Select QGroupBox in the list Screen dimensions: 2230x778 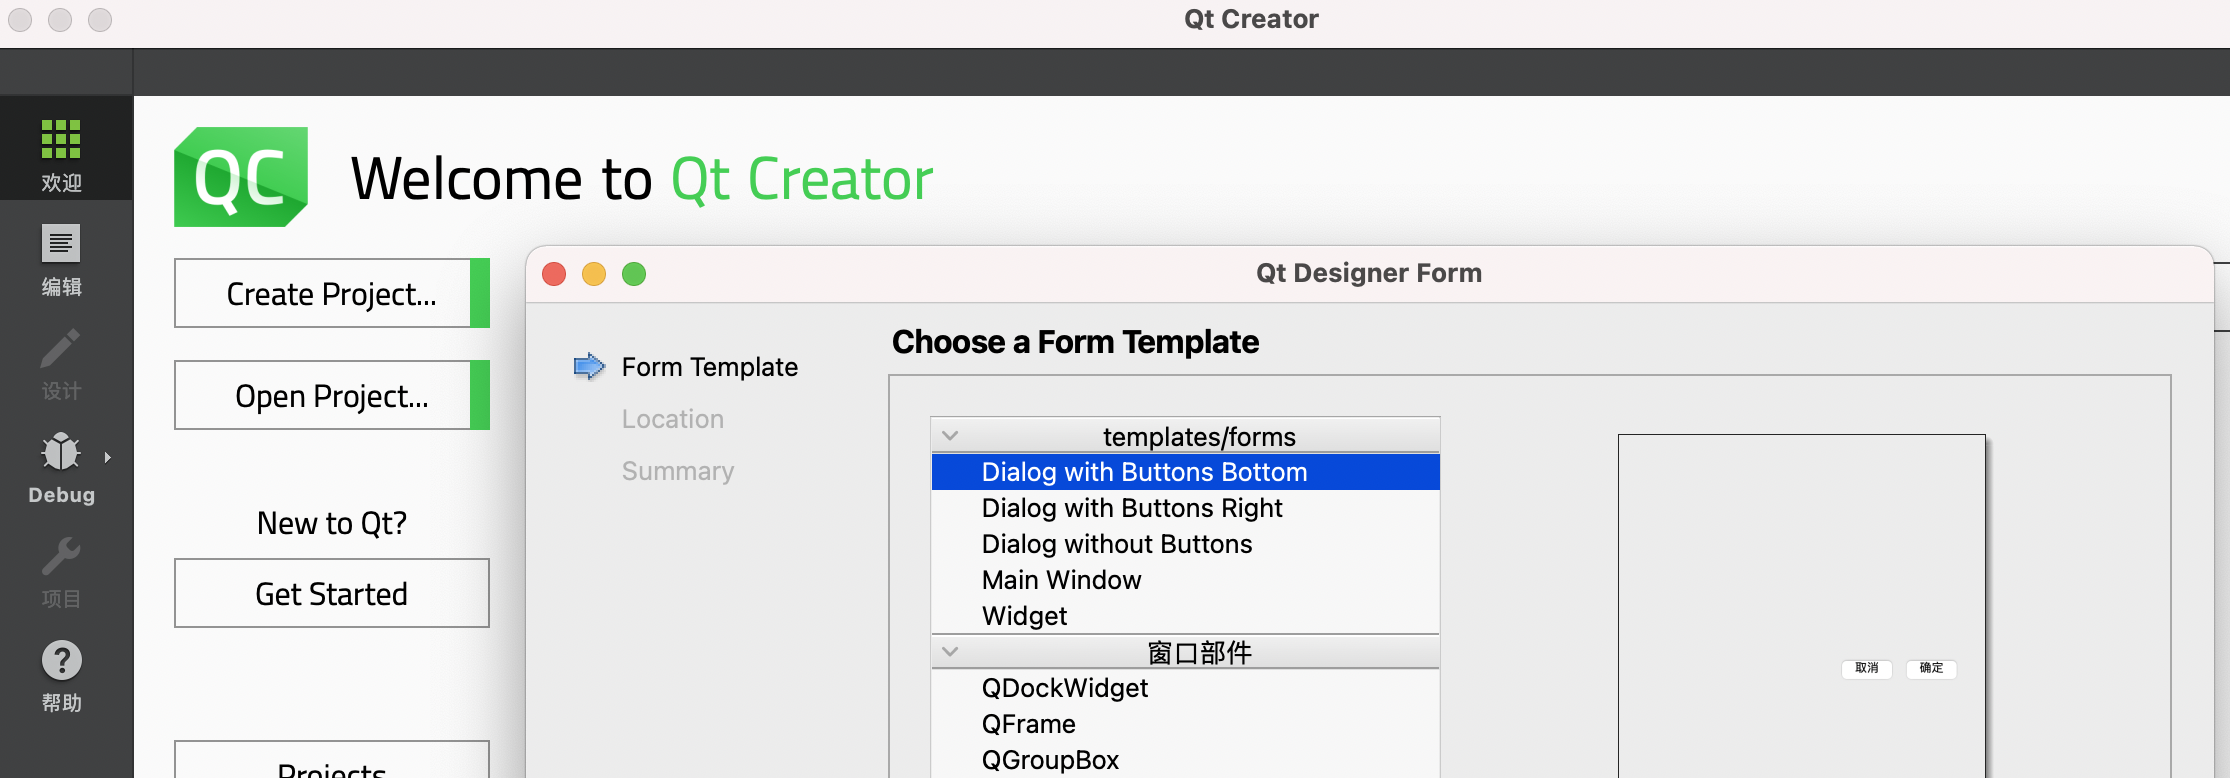point(1185,760)
